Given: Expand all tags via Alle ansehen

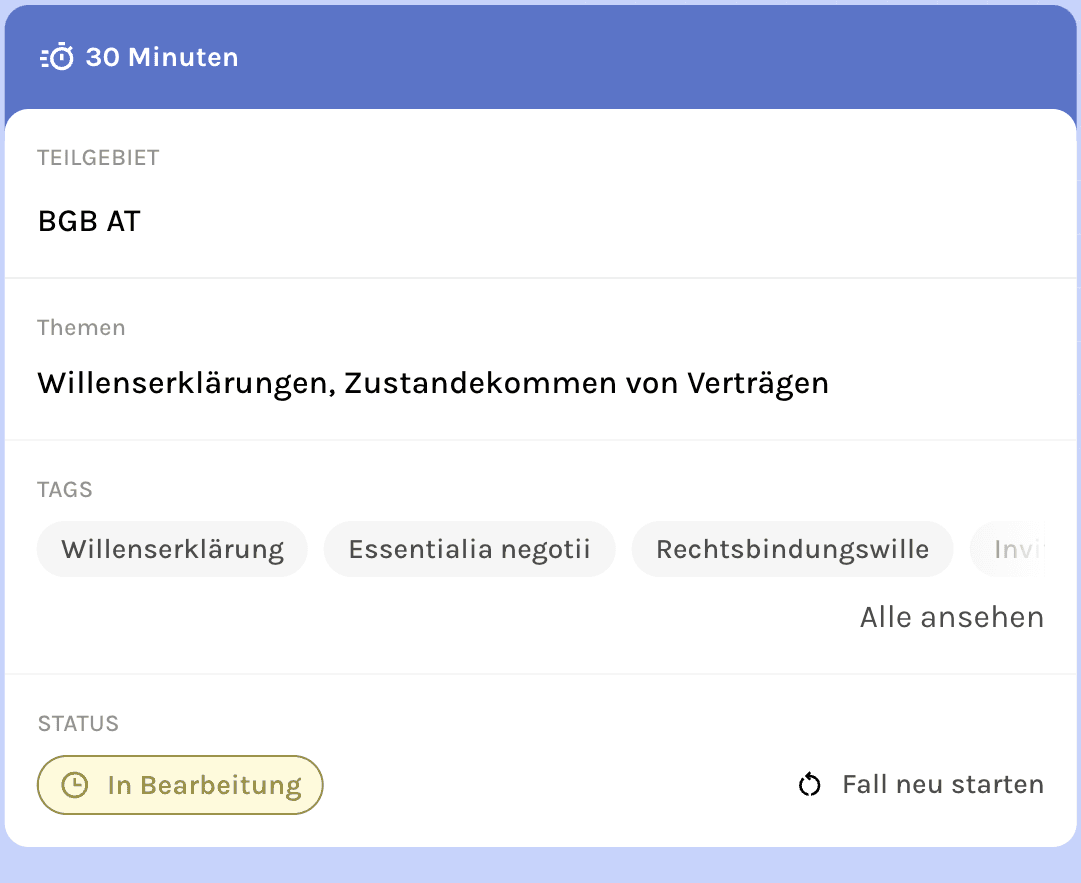Looking at the screenshot, I should coord(951,617).
